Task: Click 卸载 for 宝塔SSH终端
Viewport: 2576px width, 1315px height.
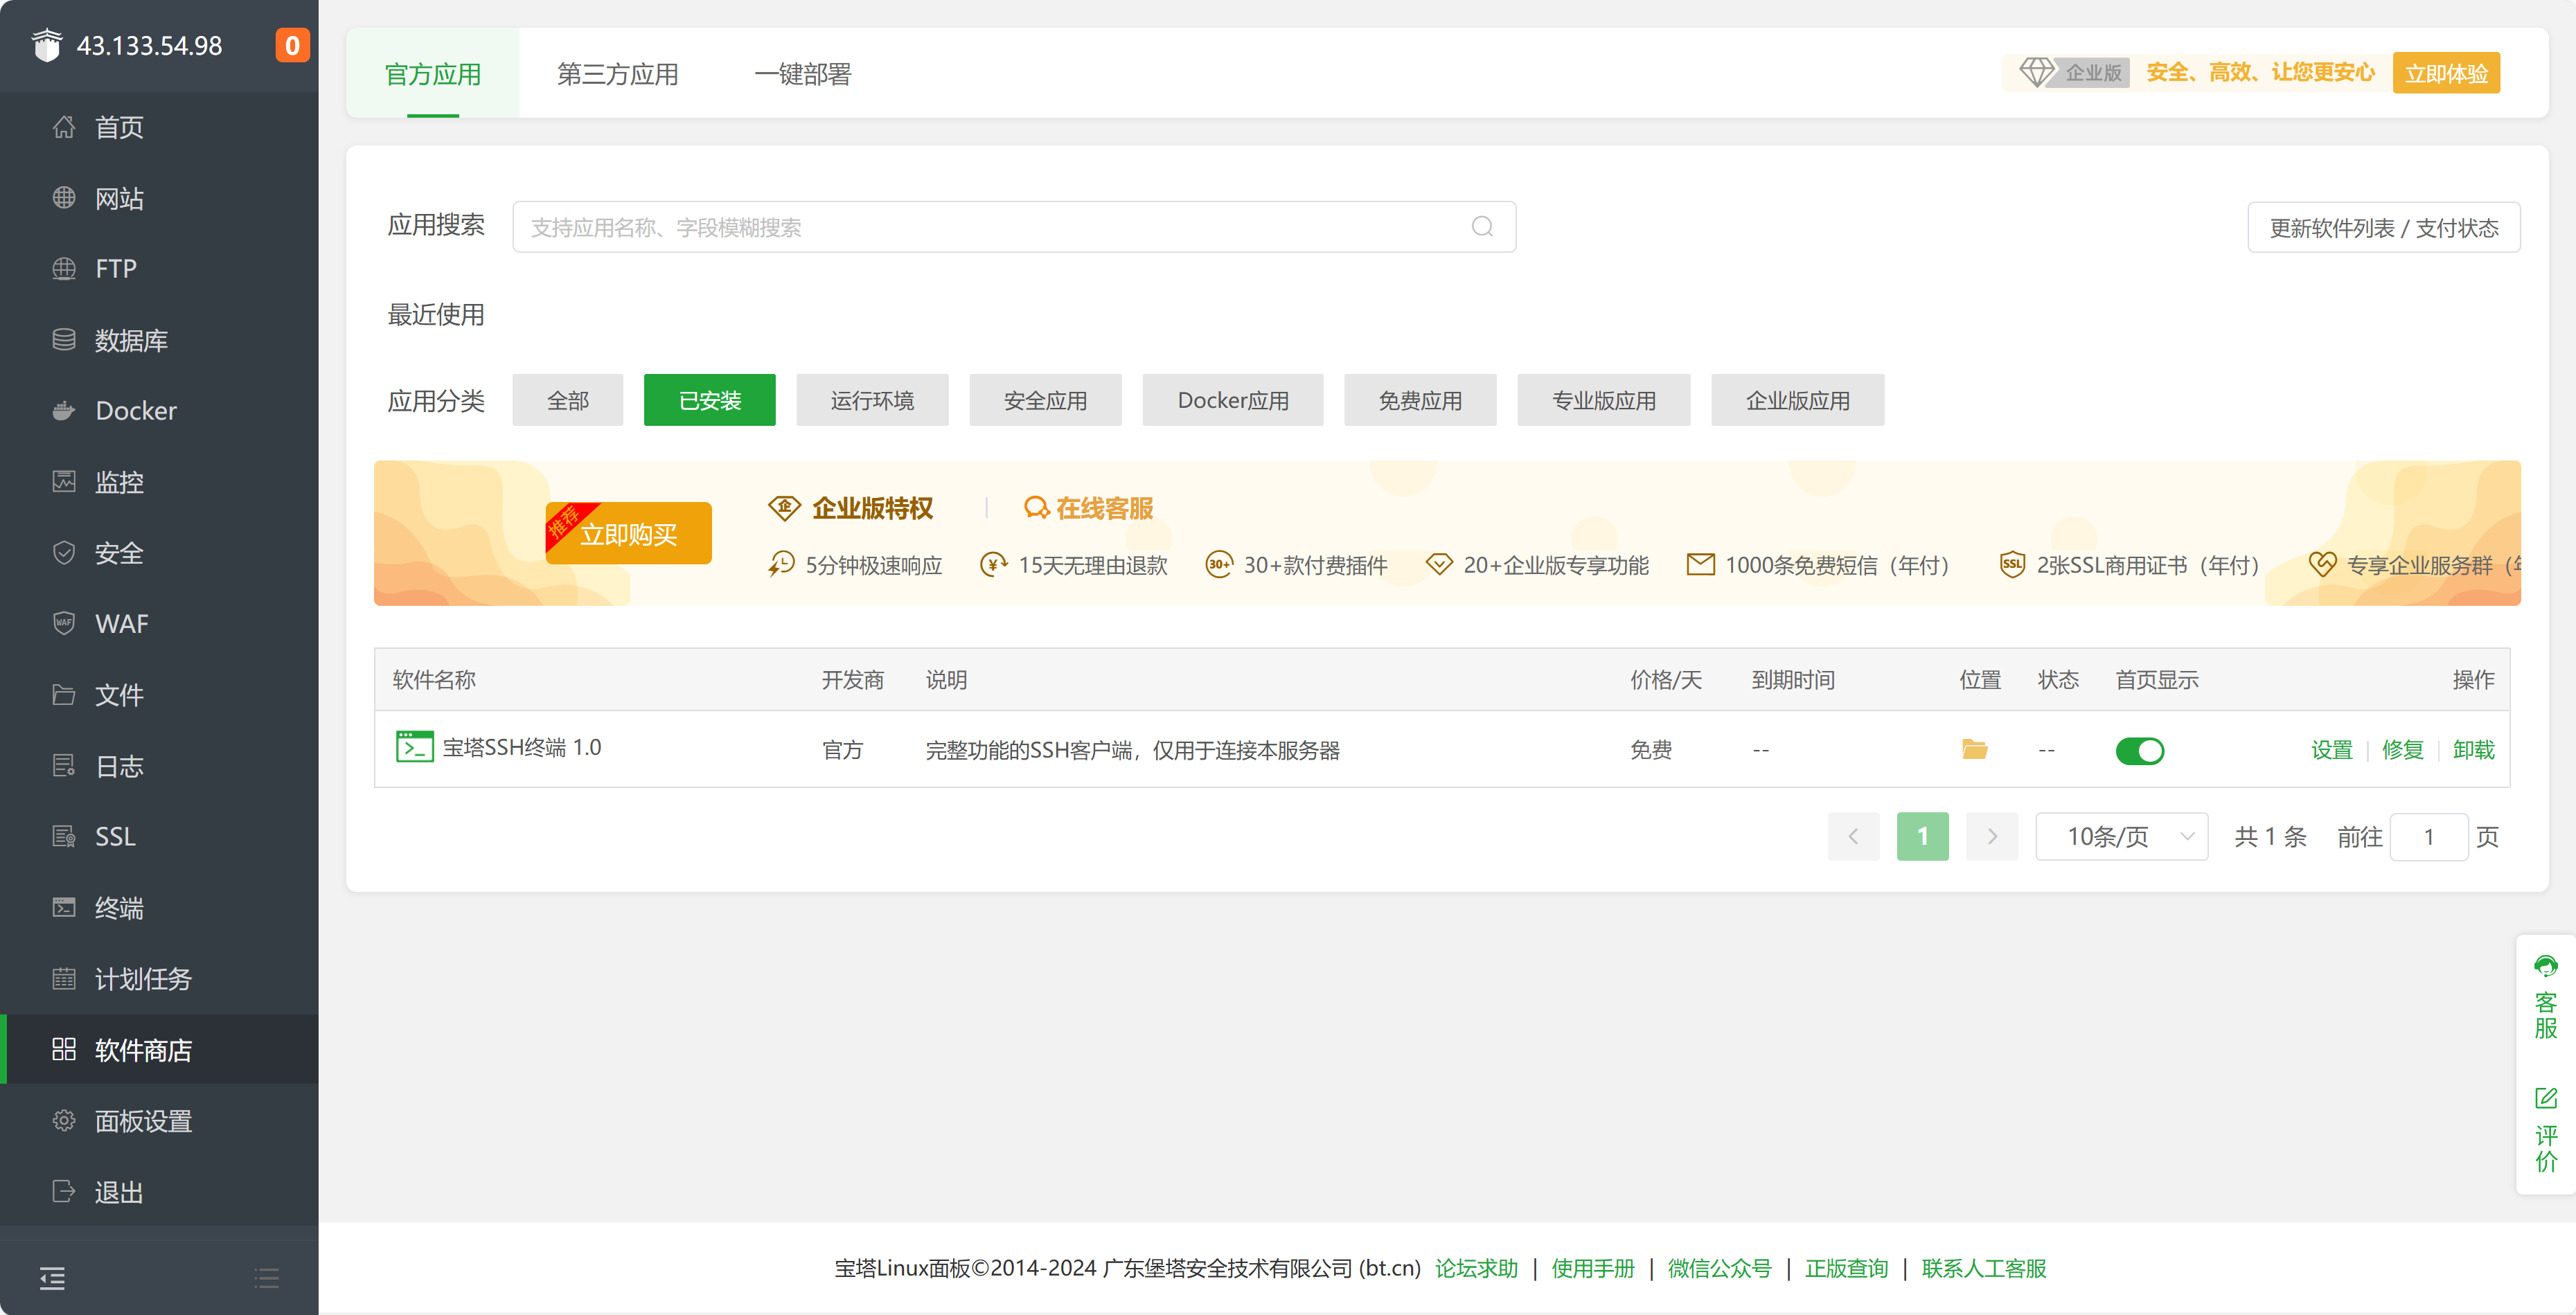Action: [2474, 750]
